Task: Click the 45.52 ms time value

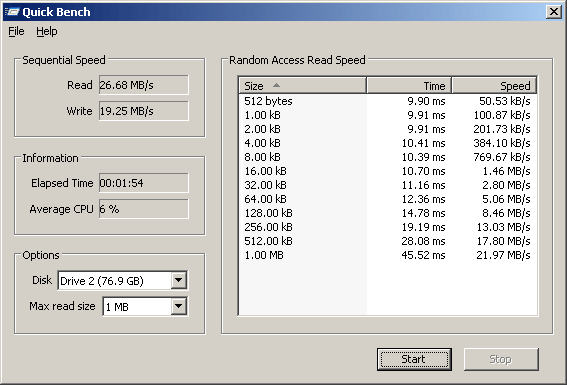Action: tap(423, 255)
